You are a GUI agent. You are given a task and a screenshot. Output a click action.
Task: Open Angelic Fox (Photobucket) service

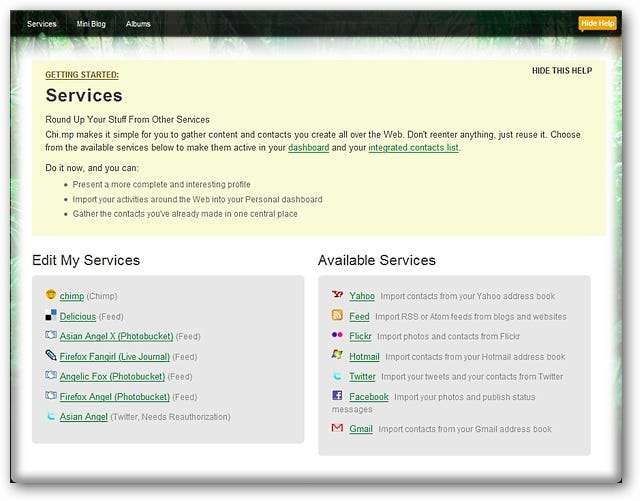point(112,376)
